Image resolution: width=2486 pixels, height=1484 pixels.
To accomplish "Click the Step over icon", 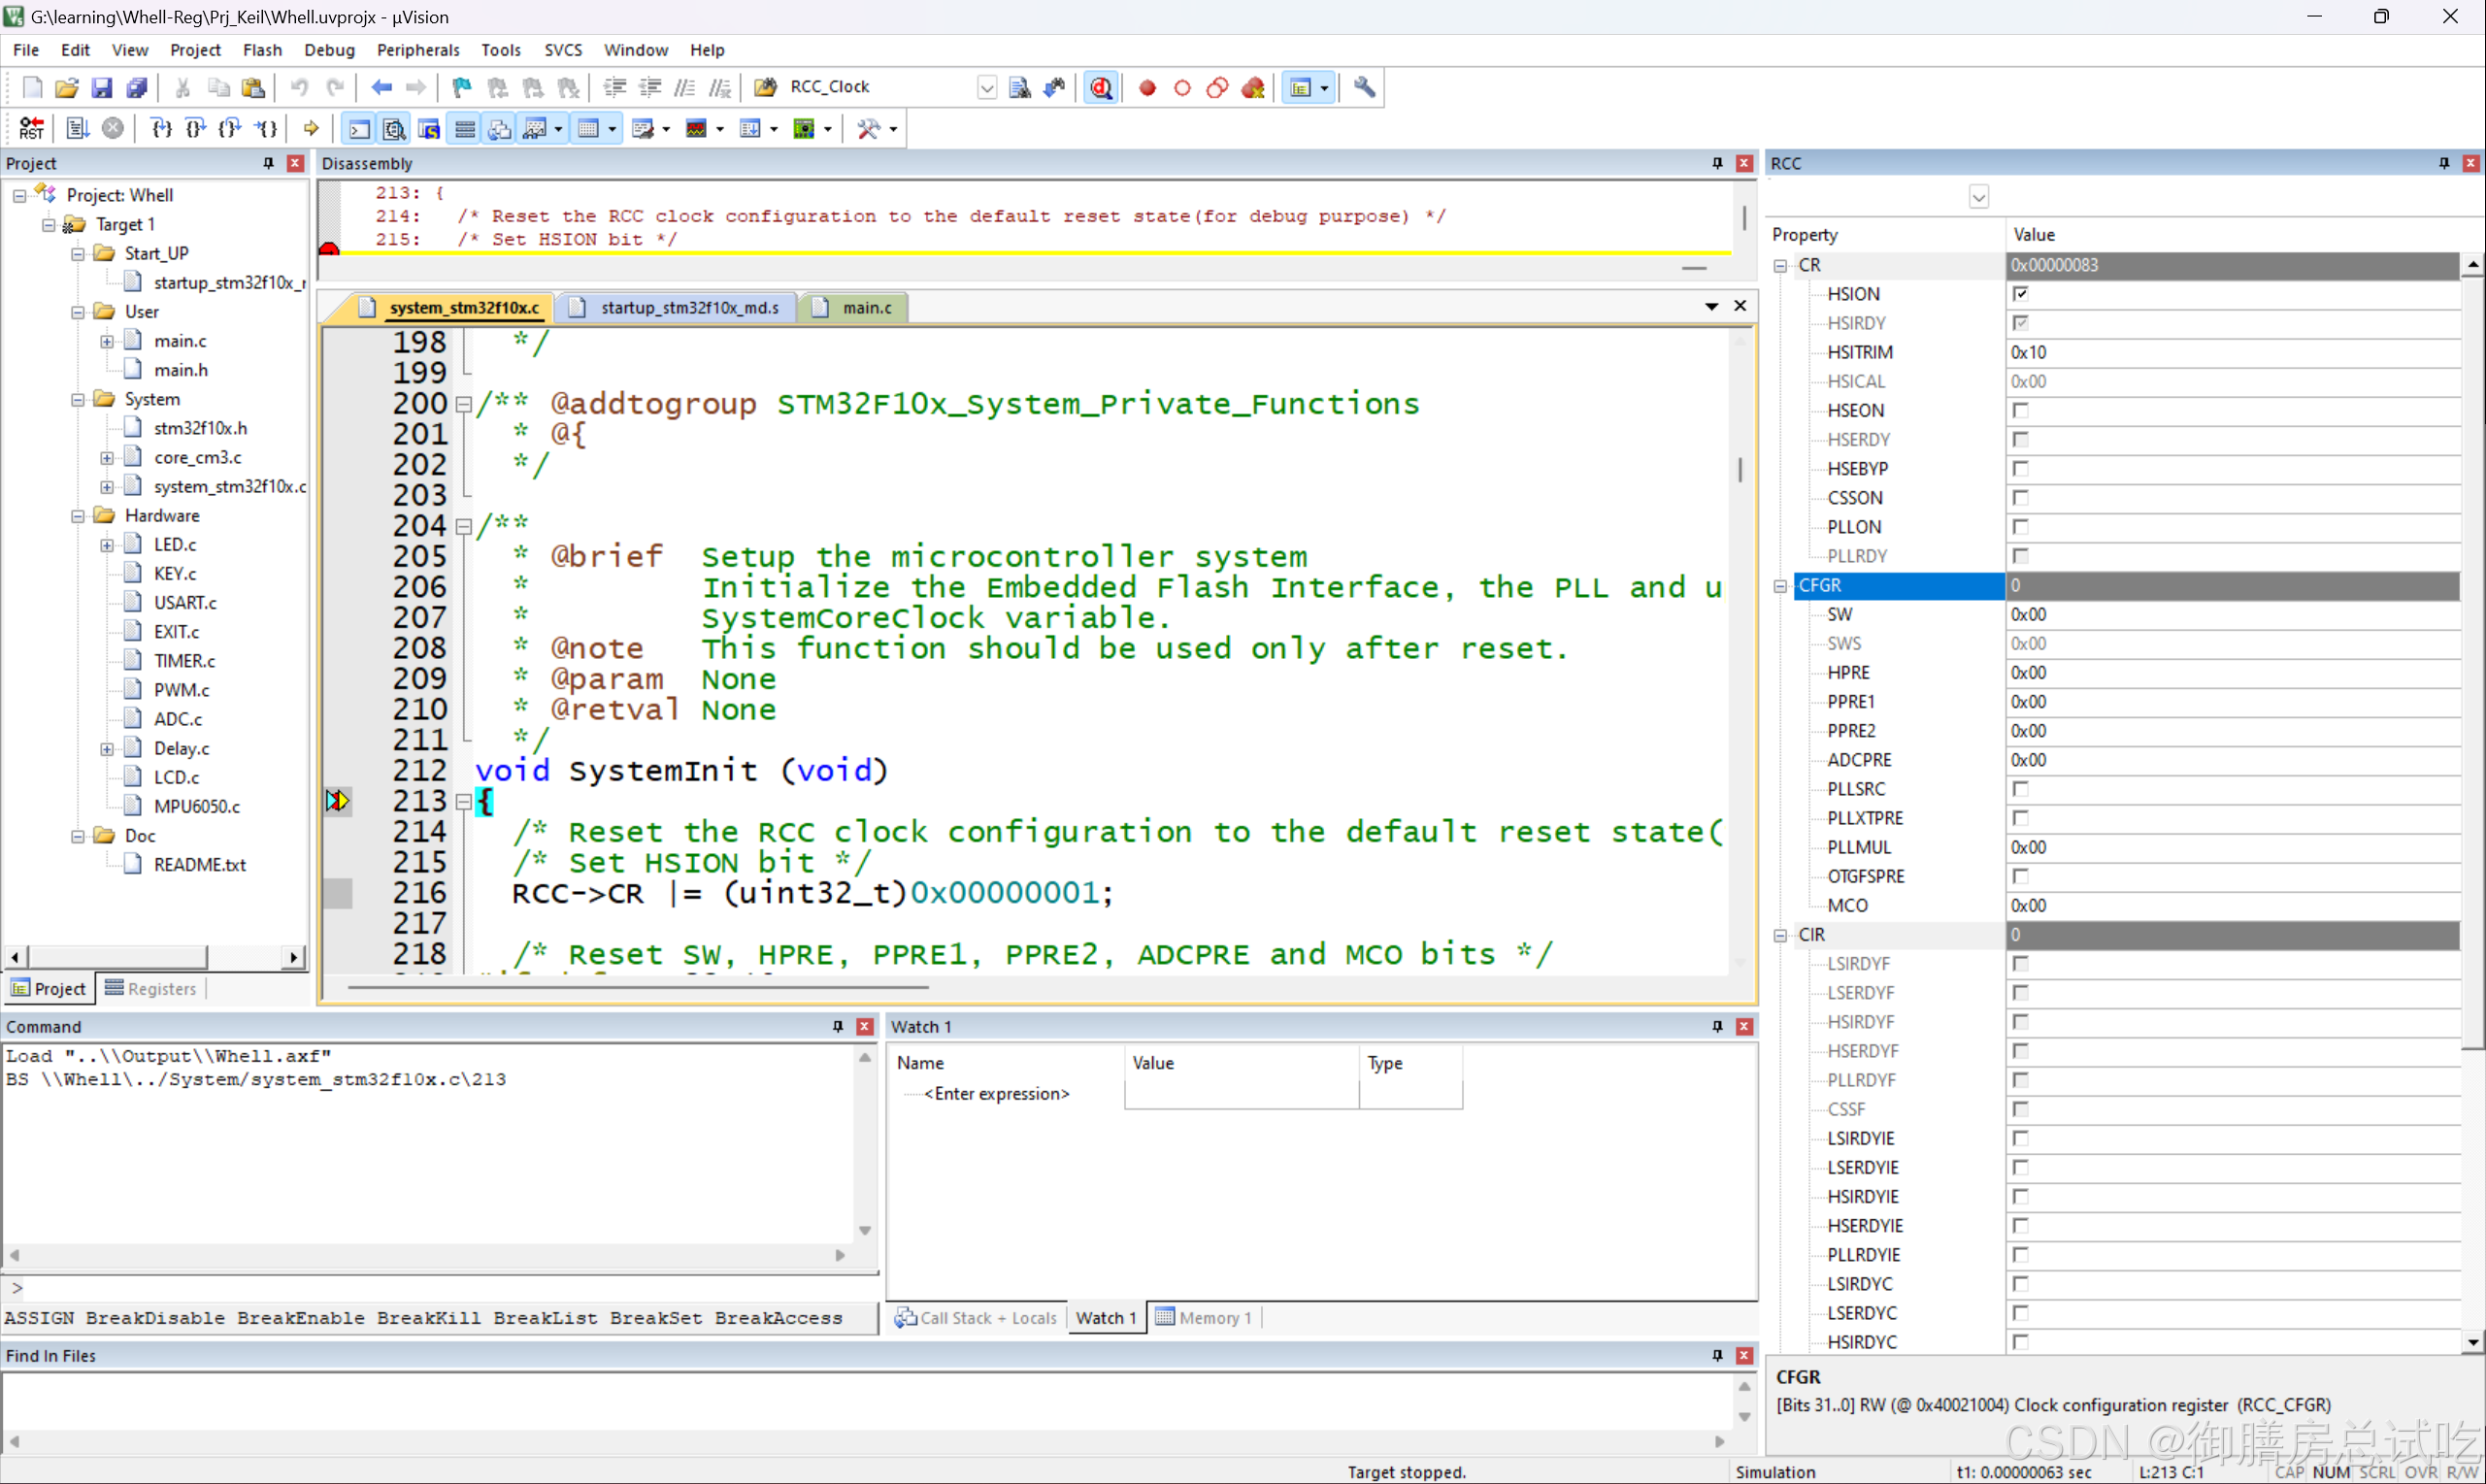I will (x=196, y=128).
